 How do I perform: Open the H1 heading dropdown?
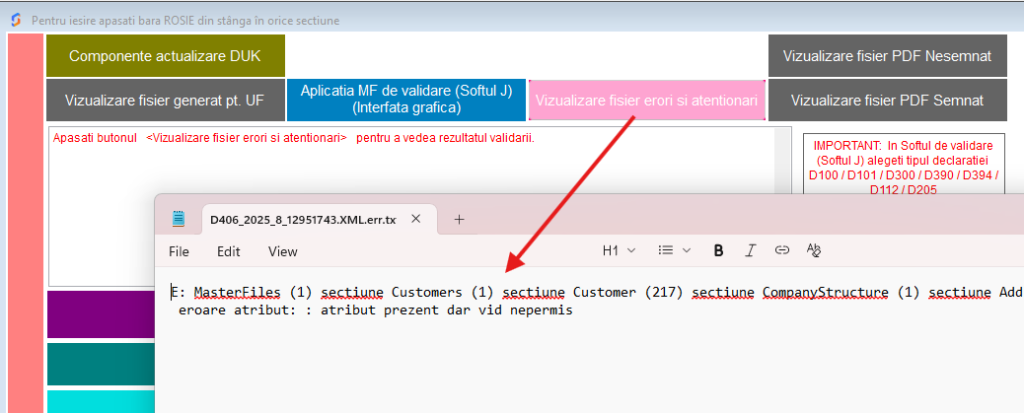pos(618,251)
